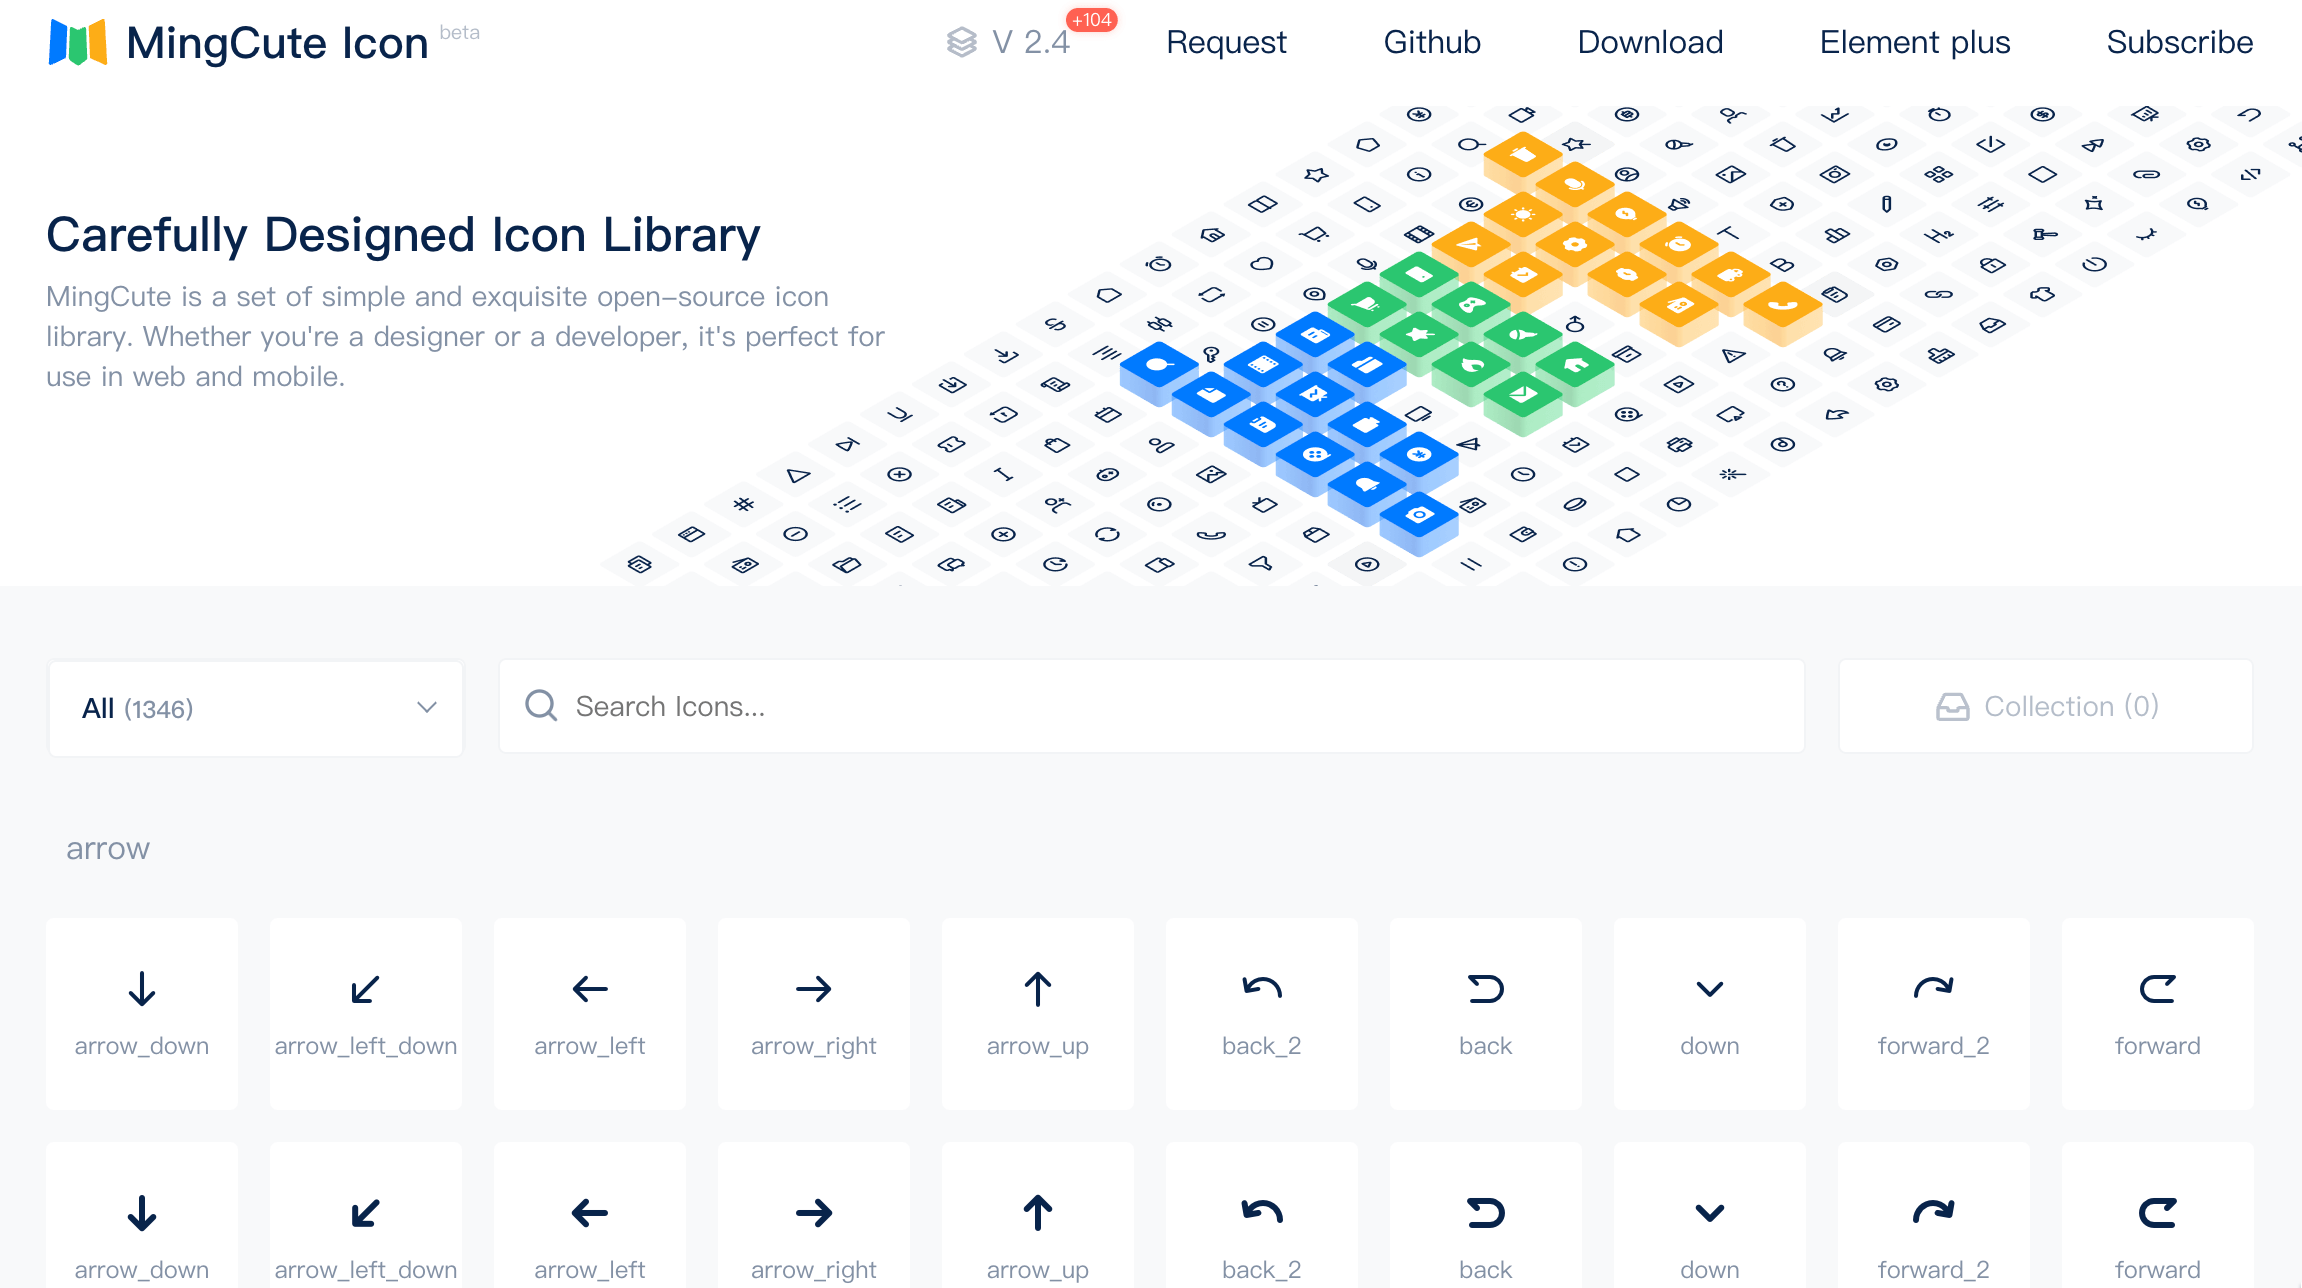Select the bold back_2 icon in the second row

click(1262, 1212)
